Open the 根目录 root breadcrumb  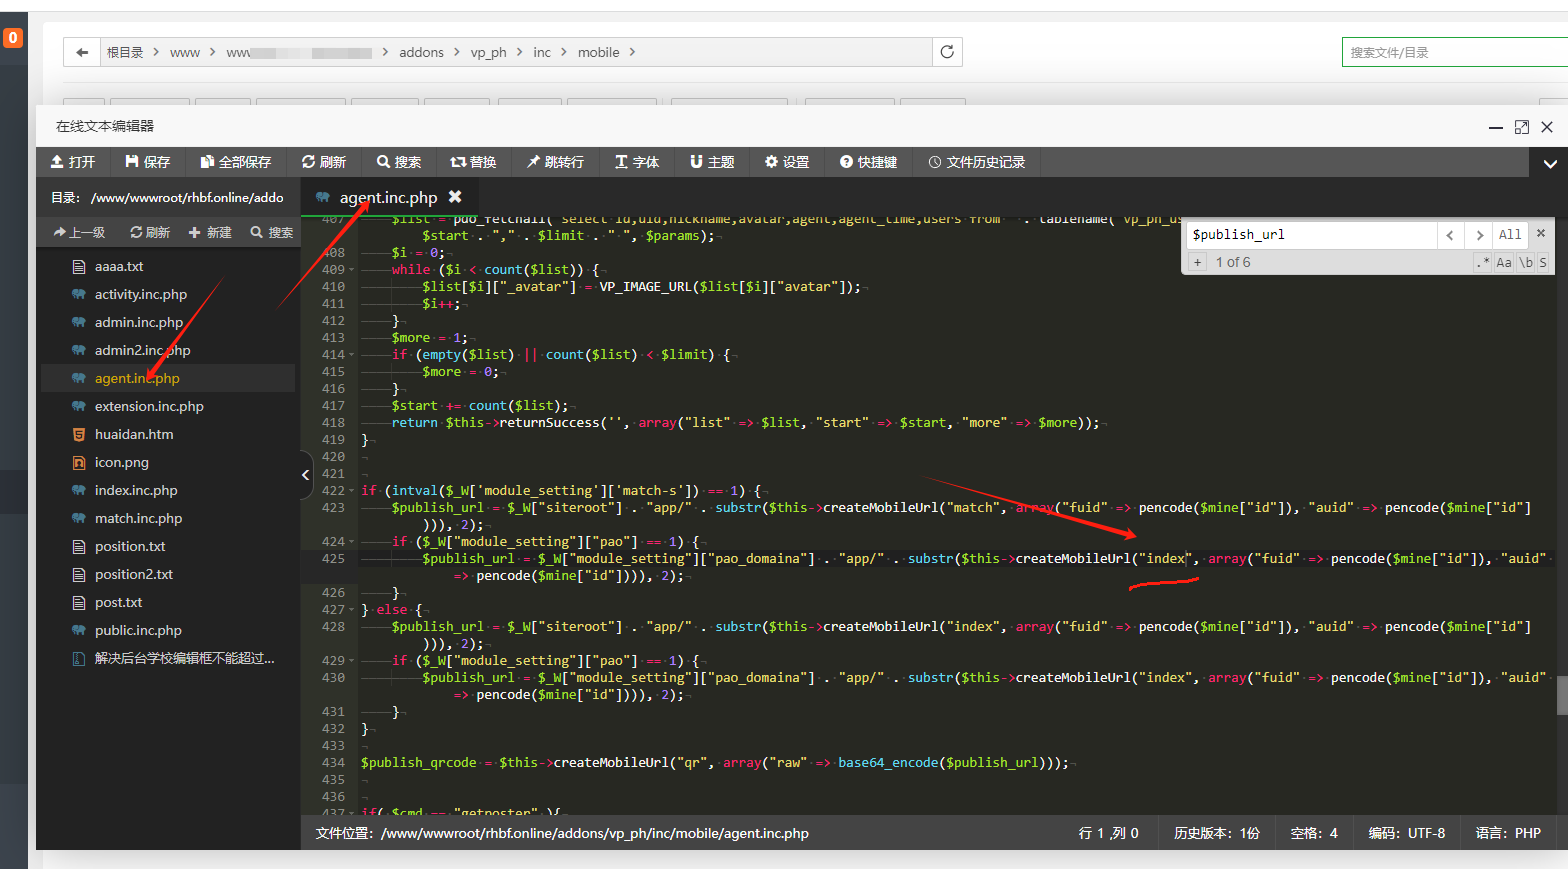(x=125, y=52)
